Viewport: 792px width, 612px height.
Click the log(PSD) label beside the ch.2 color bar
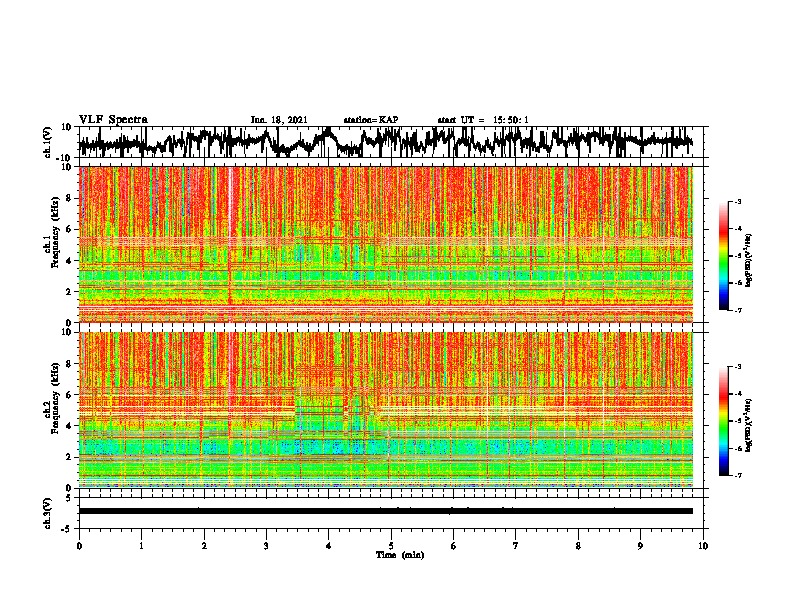[748, 425]
